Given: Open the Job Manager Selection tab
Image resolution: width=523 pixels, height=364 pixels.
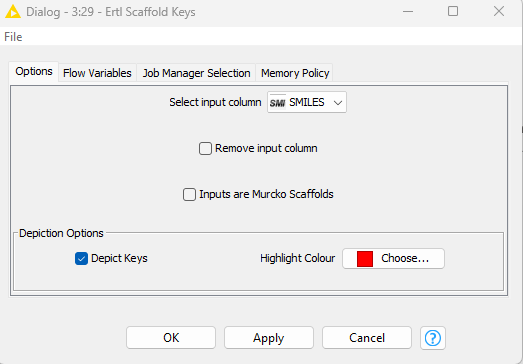Looking at the screenshot, I should pyautogui.click(x=196, y=73).
